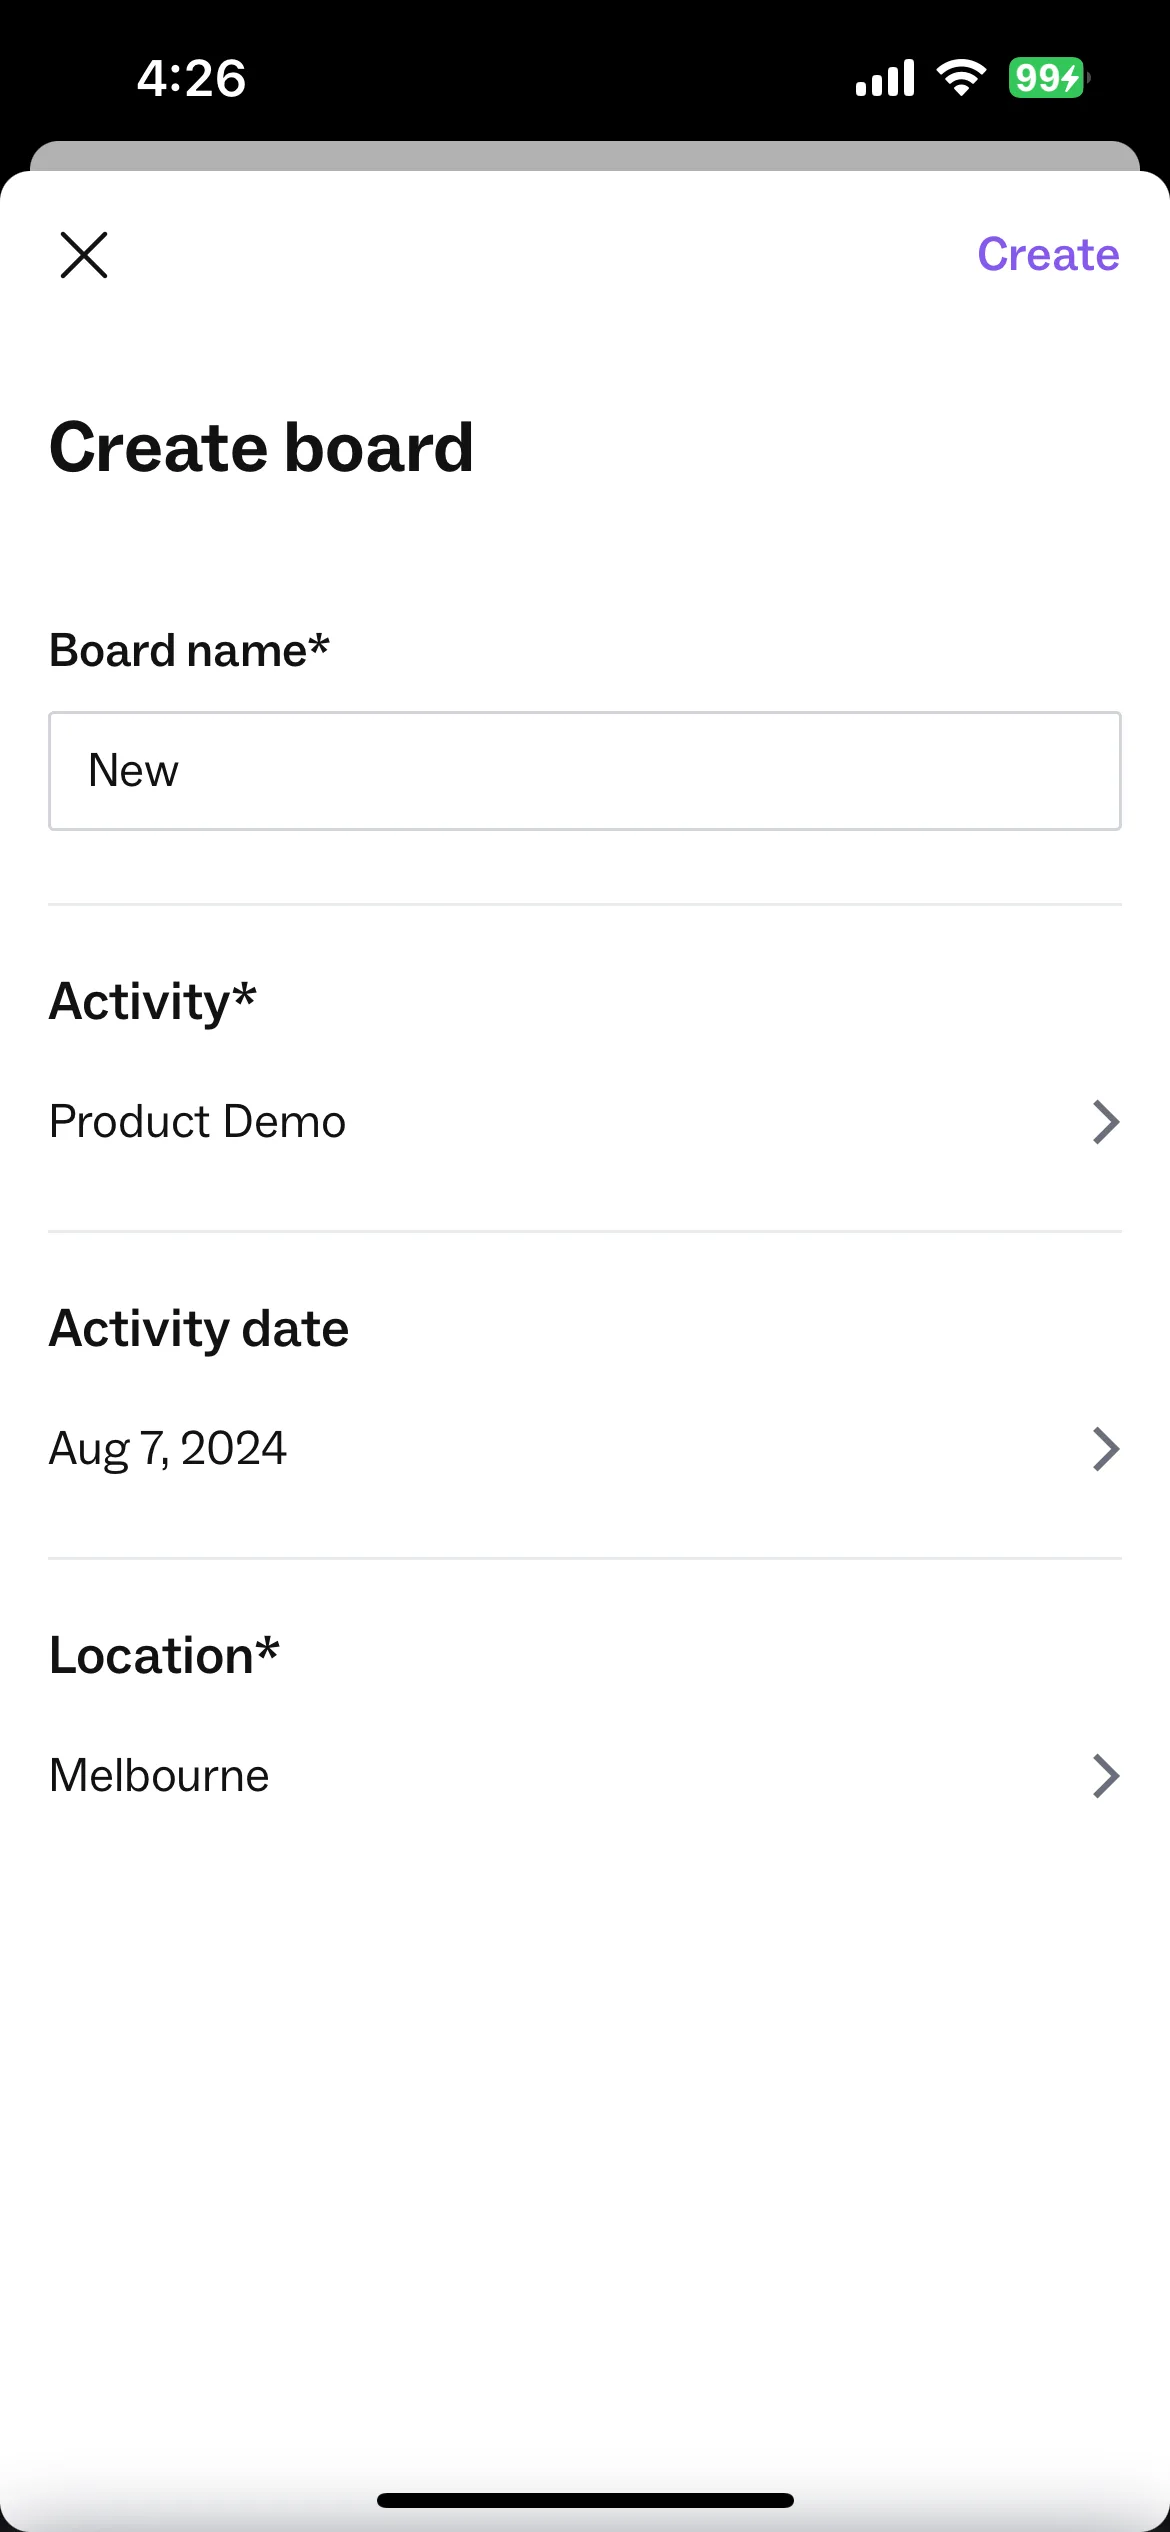
Task: Open the Product Demo activity selector
Action: tap(585, 1122)
